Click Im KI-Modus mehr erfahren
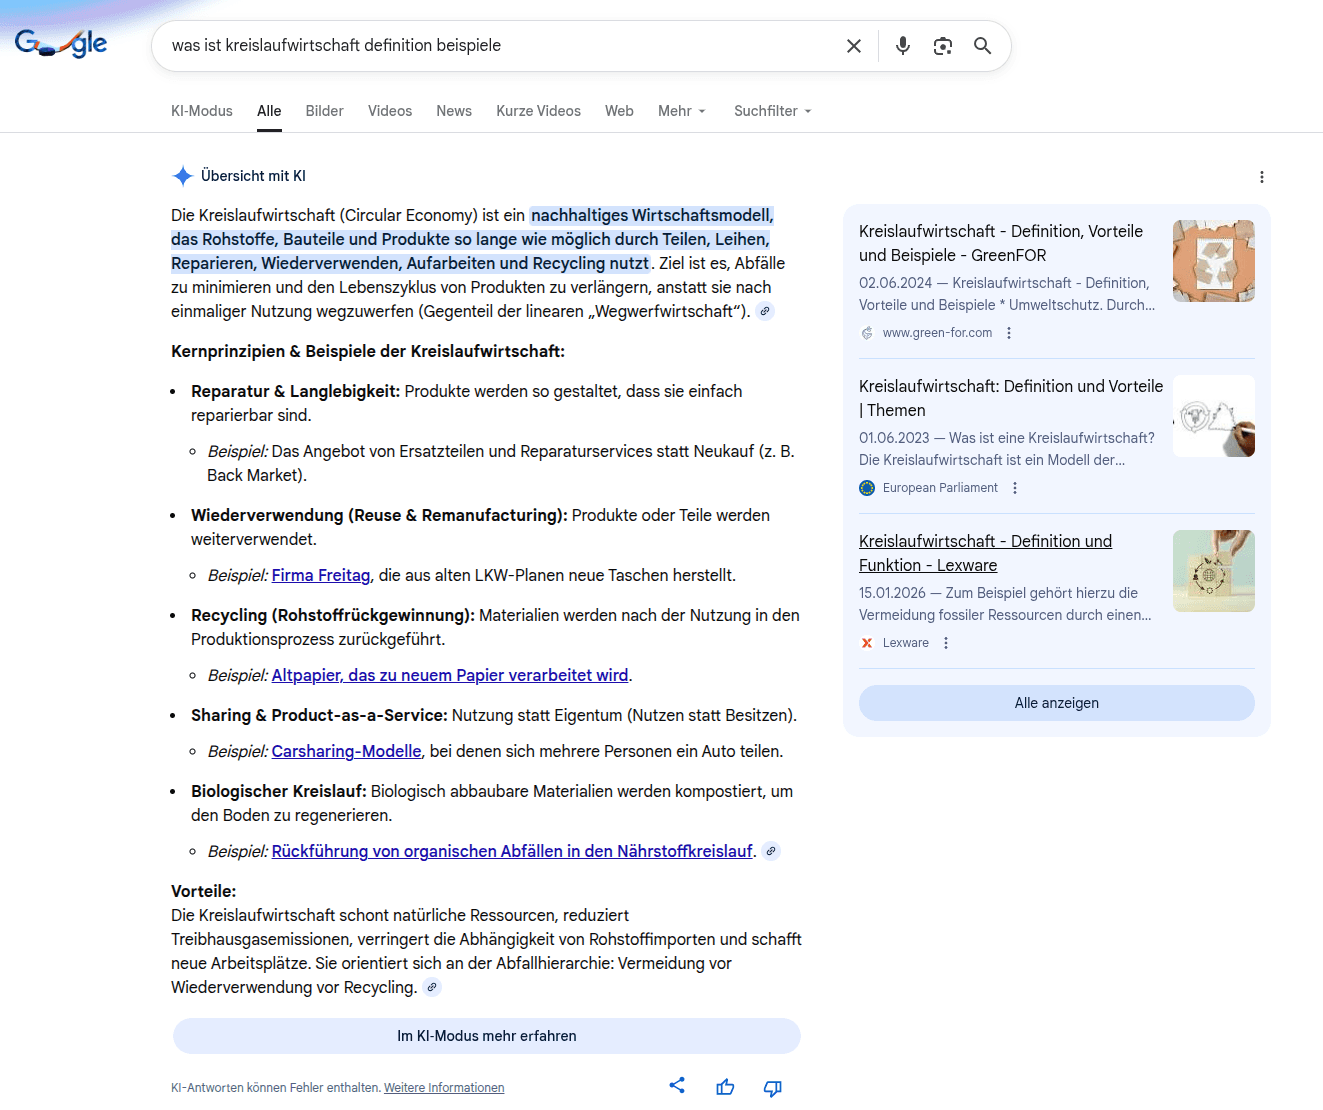The width and height of the screenshot is (1323, 1110). click(x=487, y=1036)
